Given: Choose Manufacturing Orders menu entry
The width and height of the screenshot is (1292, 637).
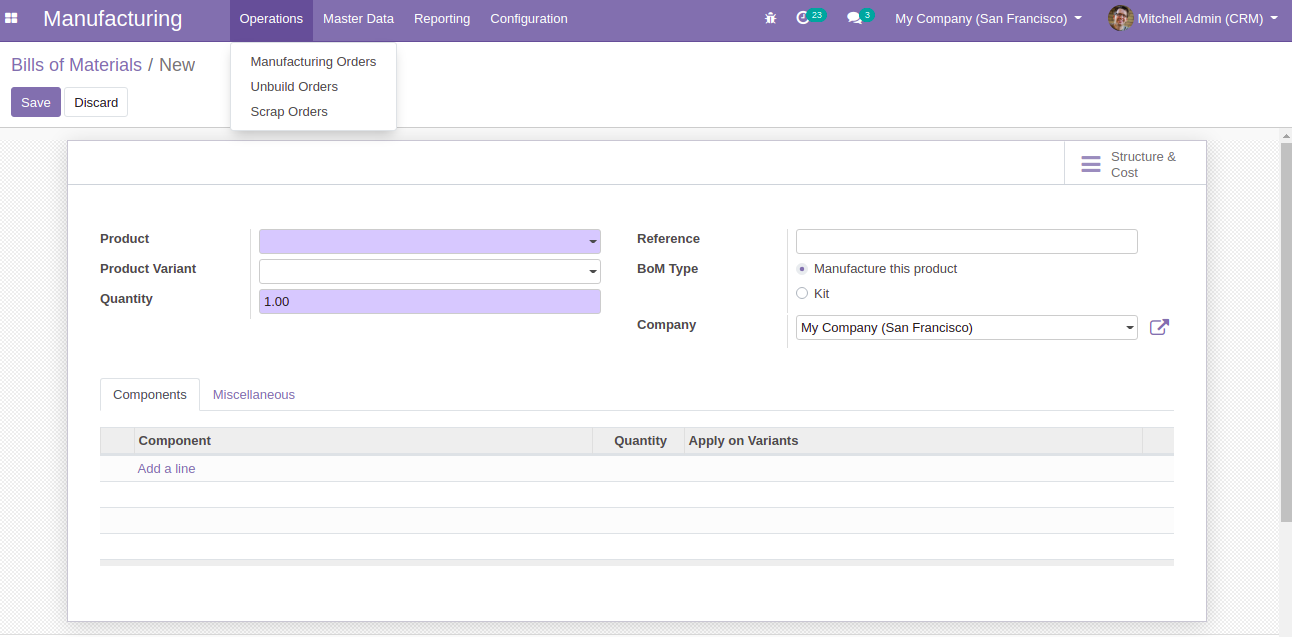Looking at the screenshot, I should (313, 62).
